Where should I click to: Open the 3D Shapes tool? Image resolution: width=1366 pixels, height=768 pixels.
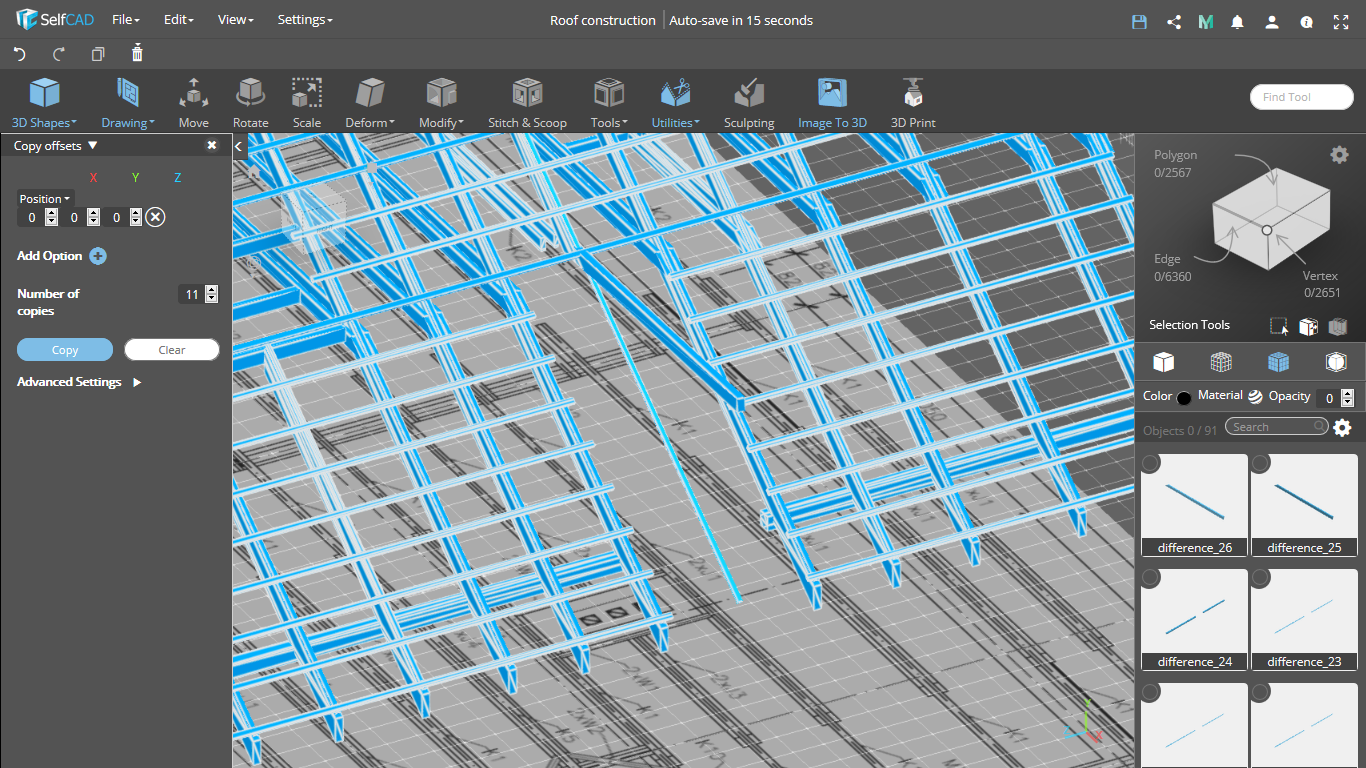(44, 103)
